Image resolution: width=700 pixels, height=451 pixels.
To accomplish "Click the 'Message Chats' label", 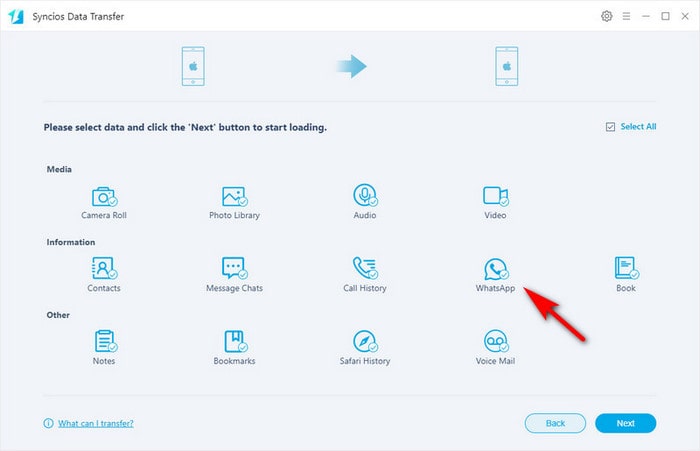I will (234, 288).
